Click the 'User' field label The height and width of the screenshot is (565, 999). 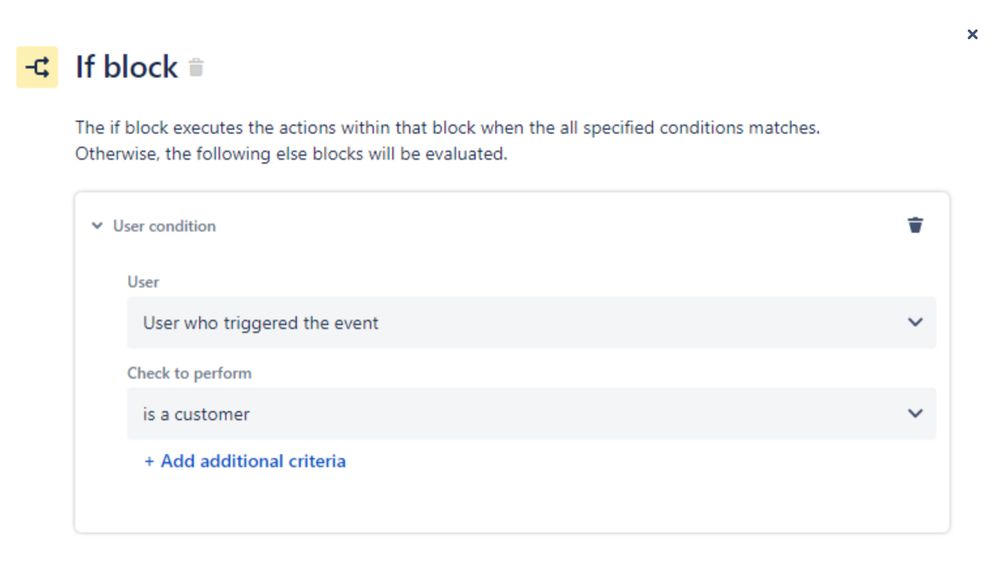coord(143,282)
